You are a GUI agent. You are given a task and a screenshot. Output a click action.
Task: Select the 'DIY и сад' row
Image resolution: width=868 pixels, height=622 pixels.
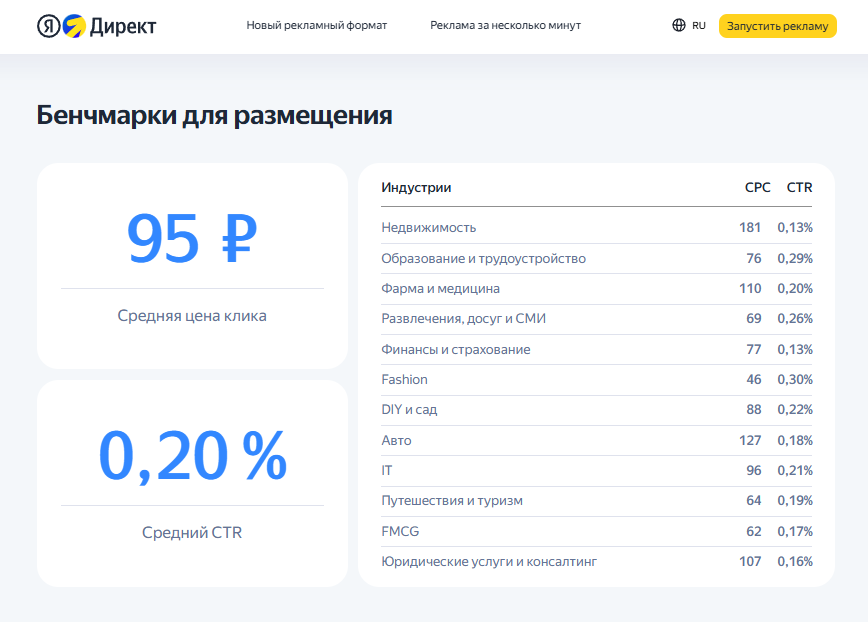tap(409, 410)
